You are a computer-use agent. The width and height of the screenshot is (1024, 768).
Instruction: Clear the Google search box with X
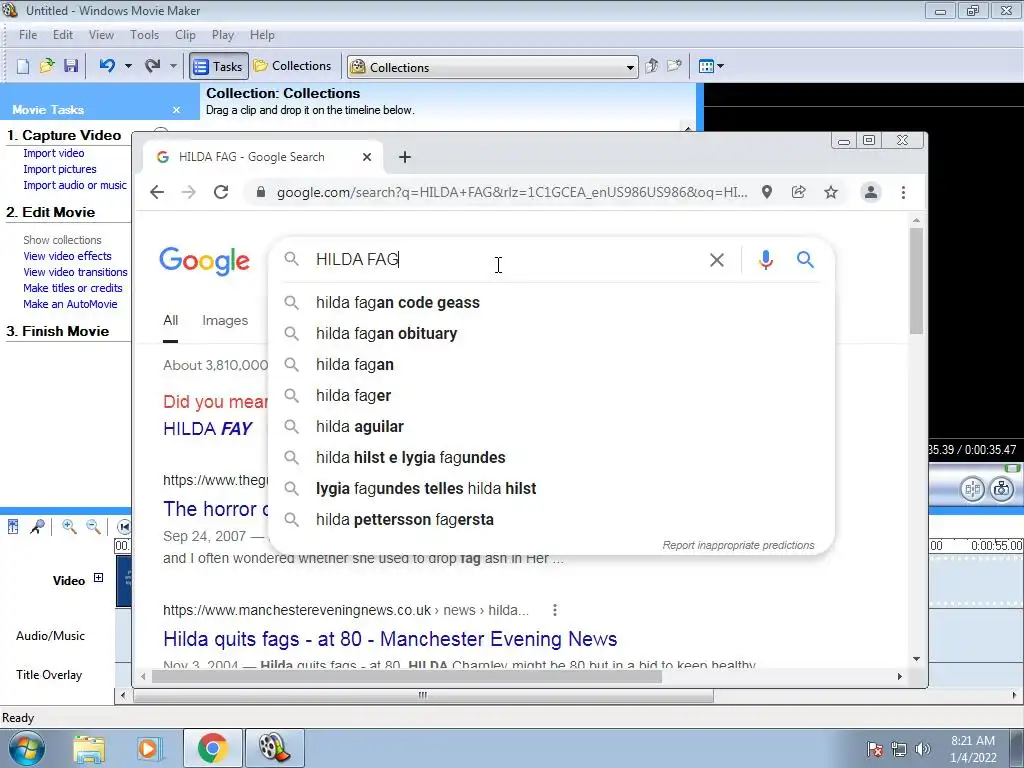716,260
